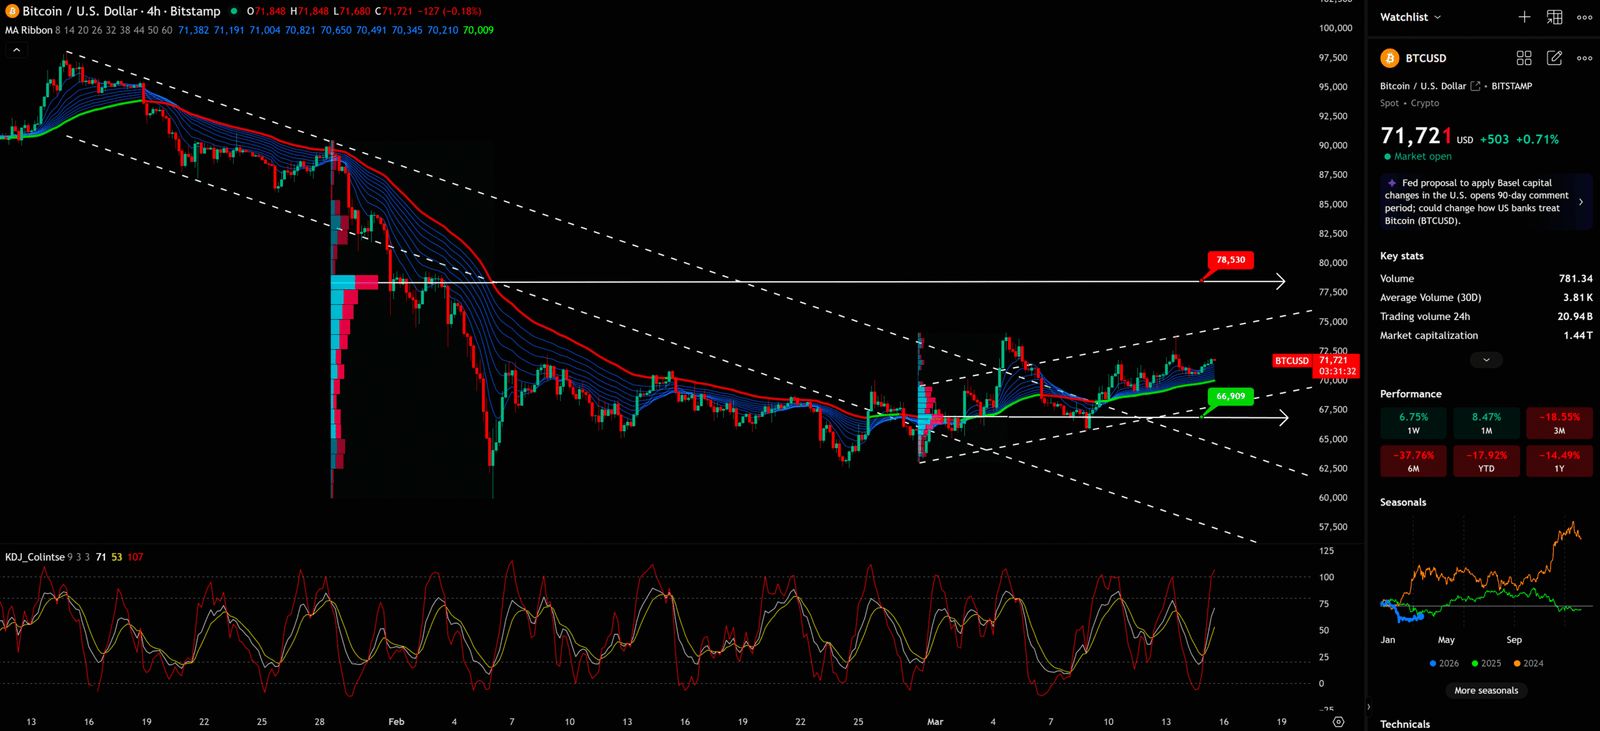Open the BTCUSD notes edit icon
This screenshot has height=731, width=1600.
(1554, 58)
